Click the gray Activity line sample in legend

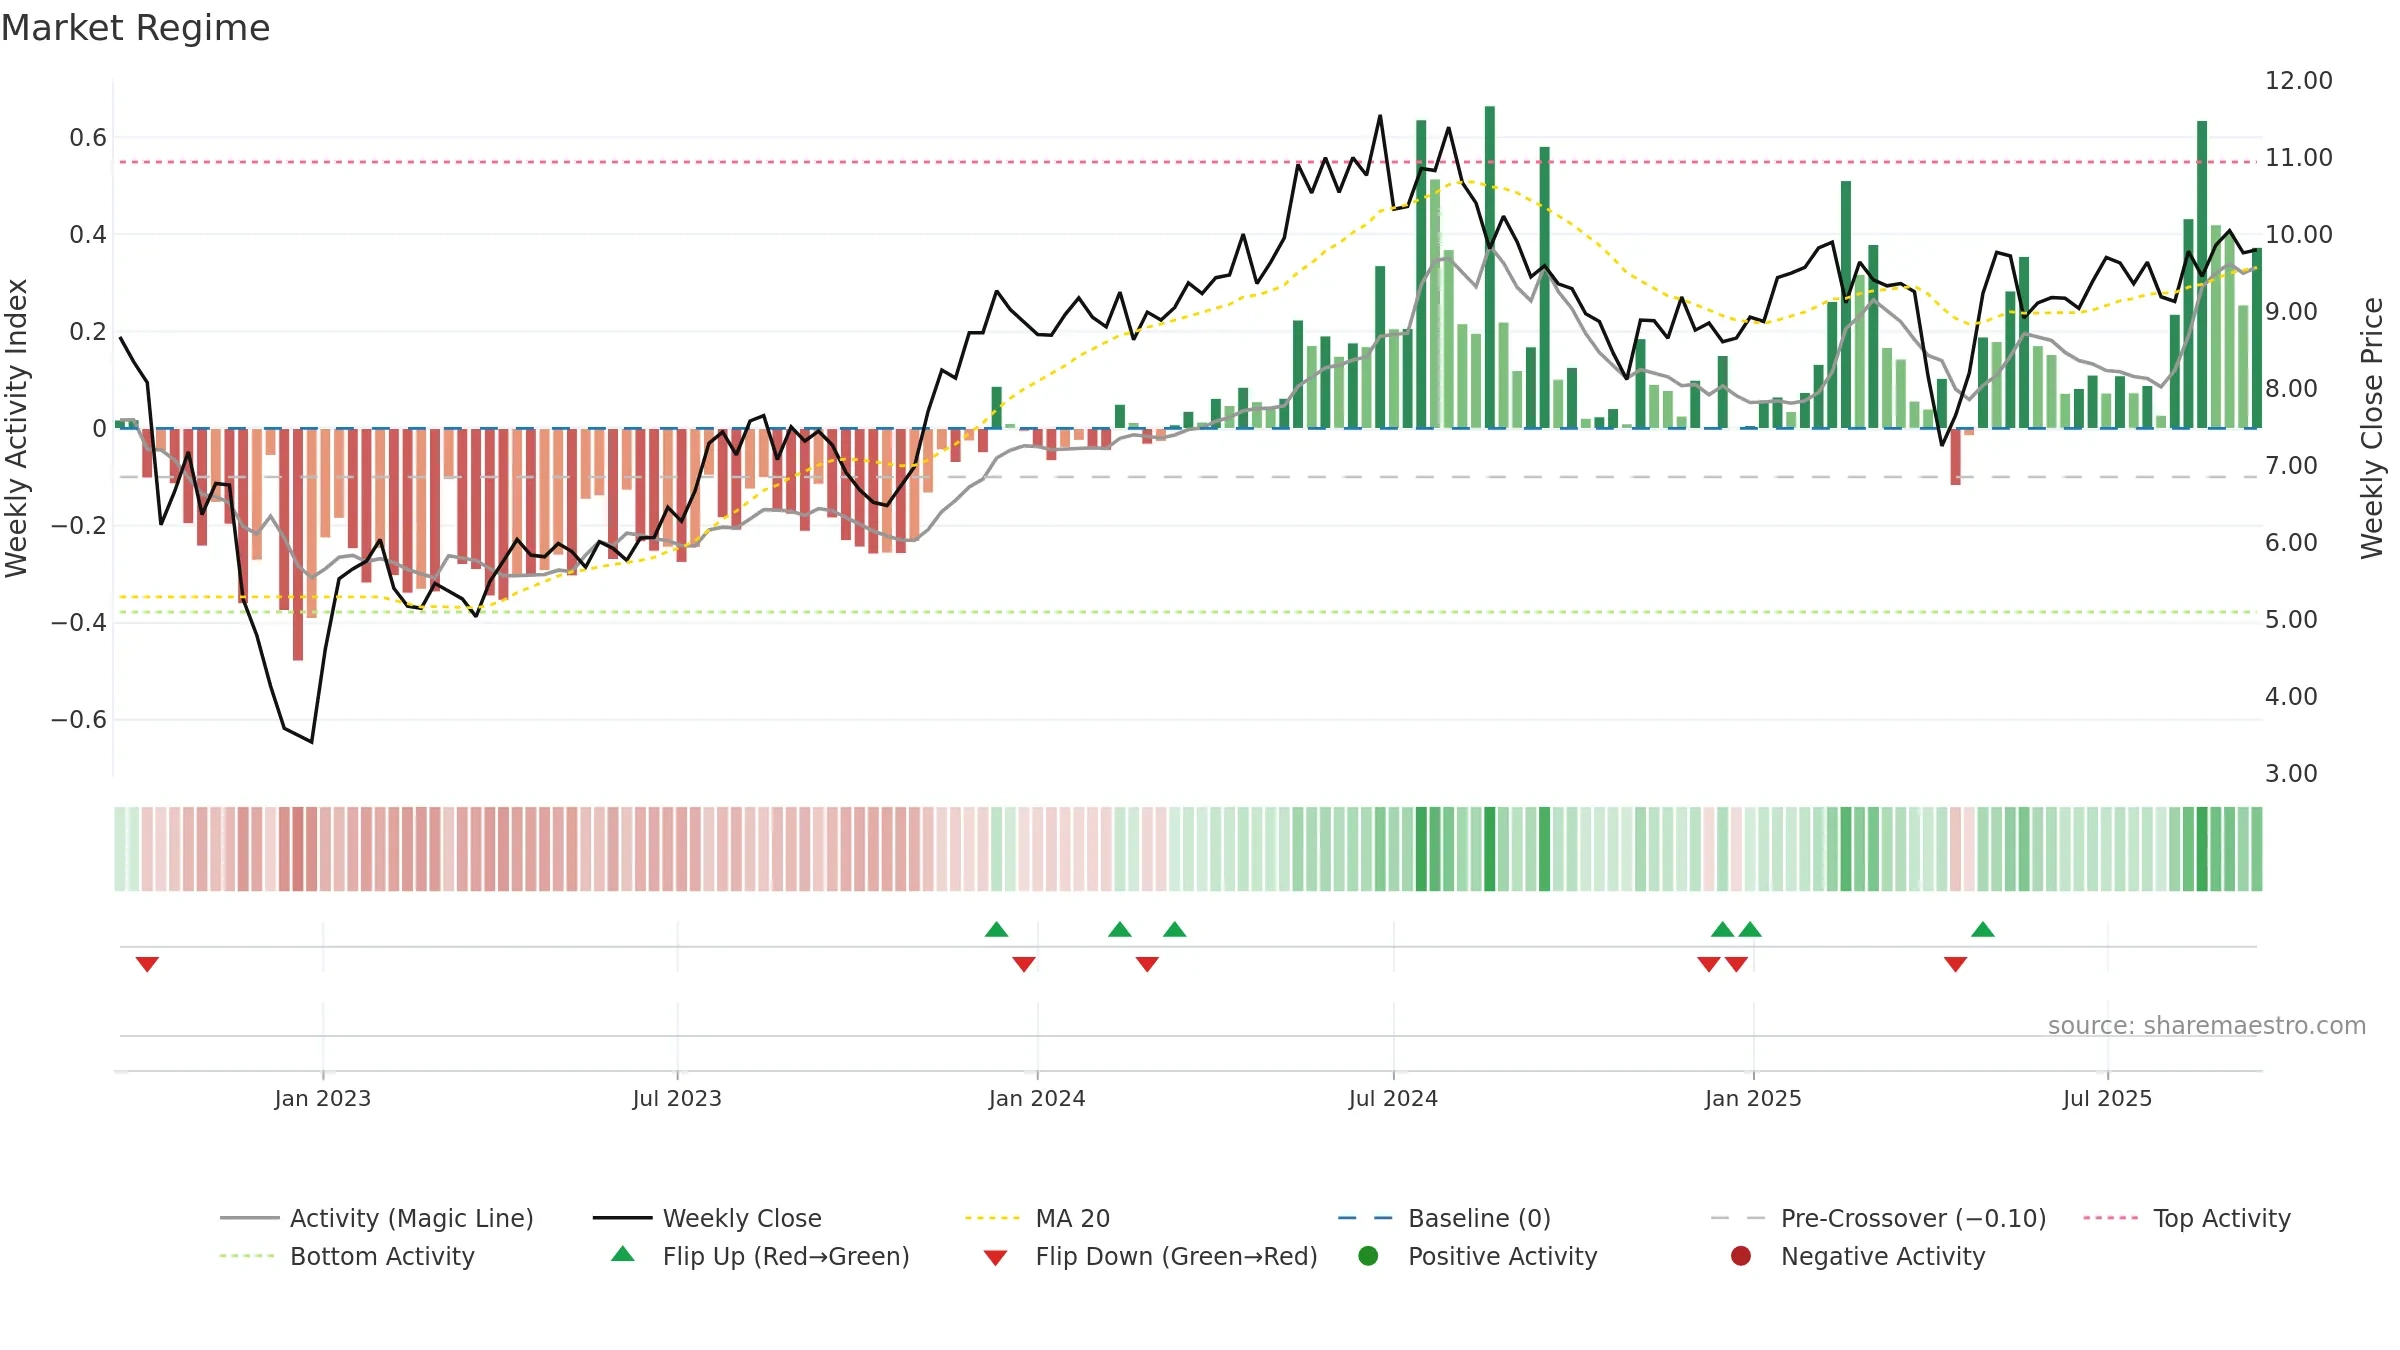[249, 1218]
